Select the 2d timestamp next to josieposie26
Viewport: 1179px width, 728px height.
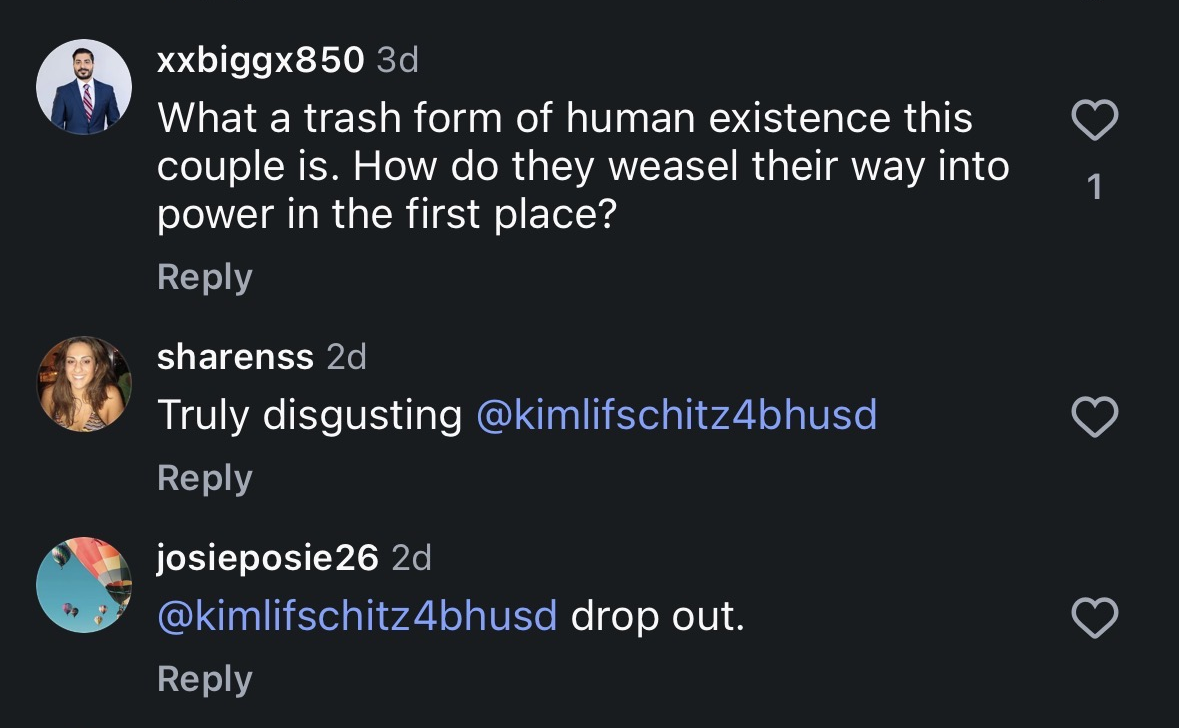(411, 558)
